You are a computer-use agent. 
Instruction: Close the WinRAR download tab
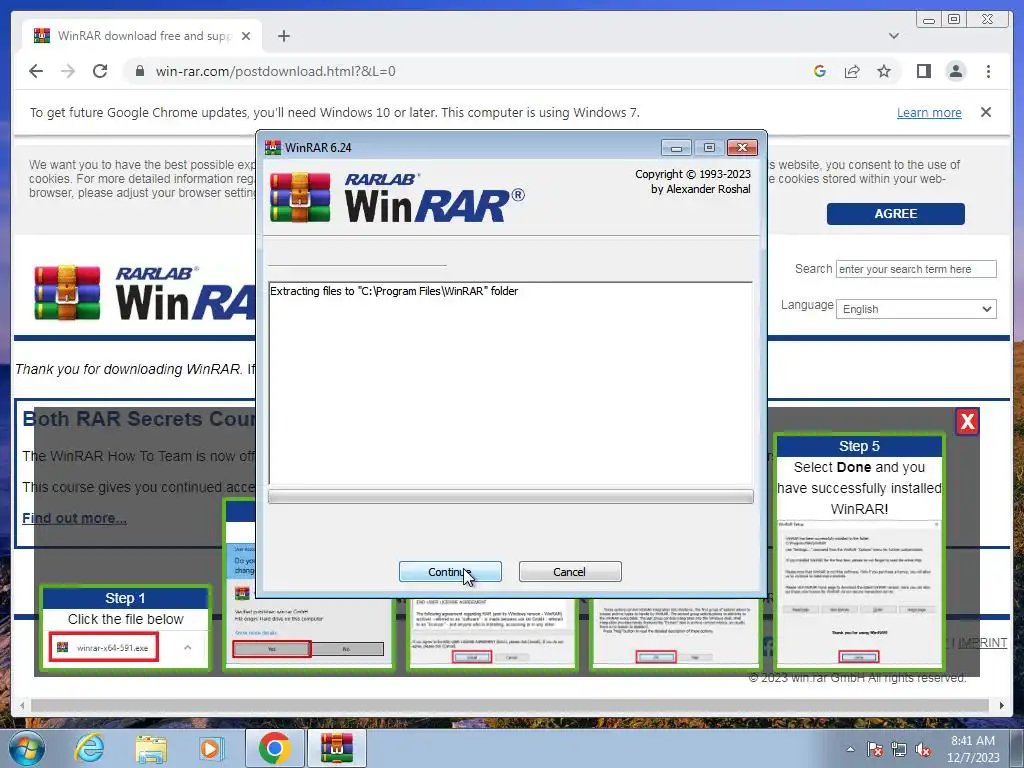246,36
